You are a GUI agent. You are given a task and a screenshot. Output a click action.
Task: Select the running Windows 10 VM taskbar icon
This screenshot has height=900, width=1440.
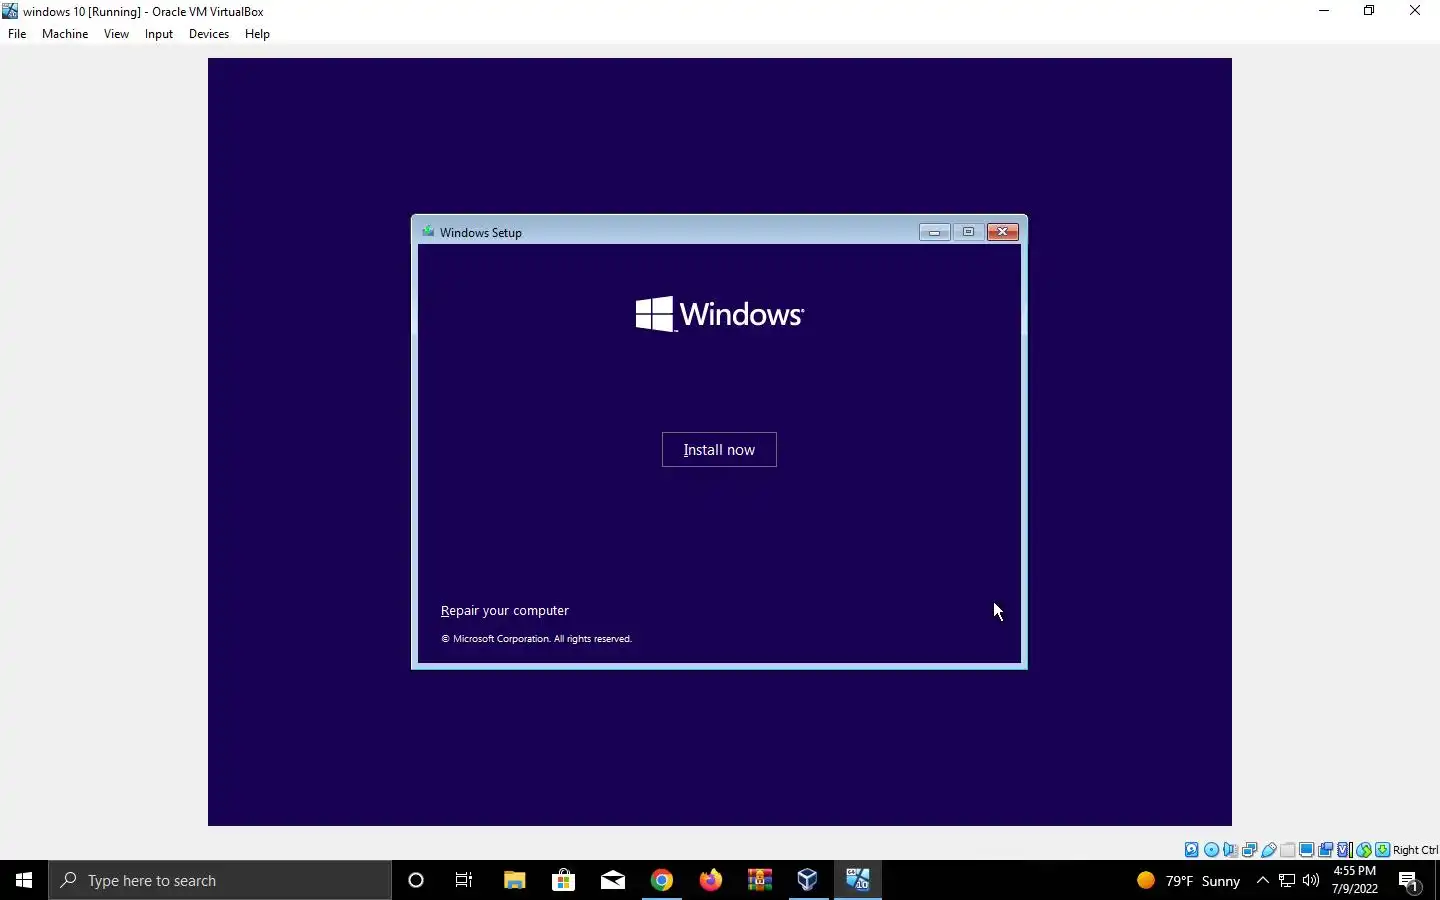tap(858, 880)
